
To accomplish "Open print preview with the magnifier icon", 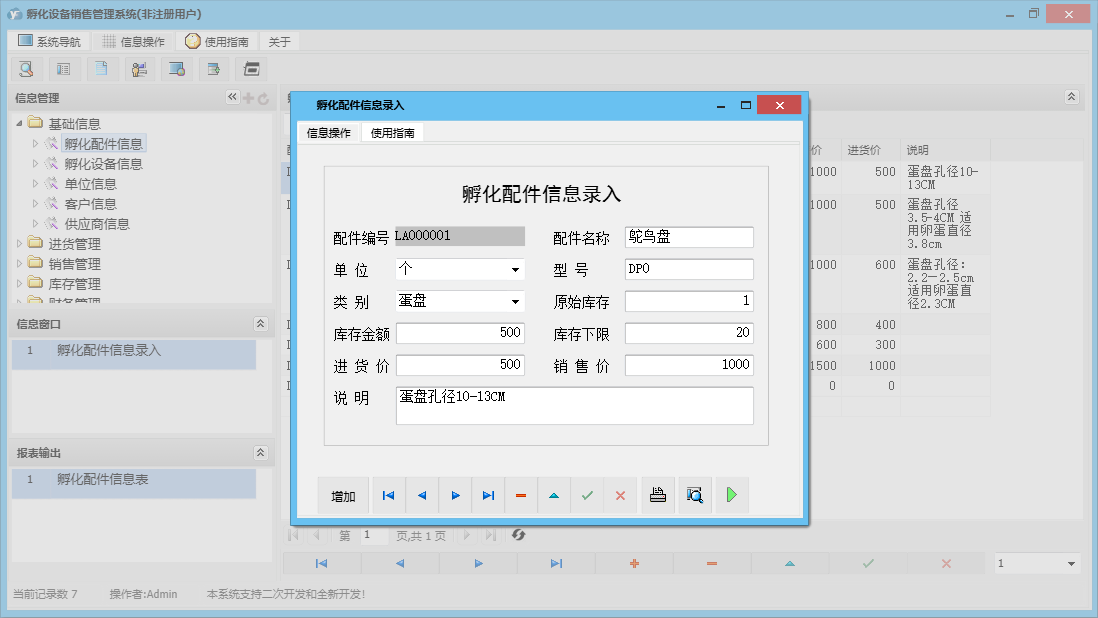I will (695, 496).
